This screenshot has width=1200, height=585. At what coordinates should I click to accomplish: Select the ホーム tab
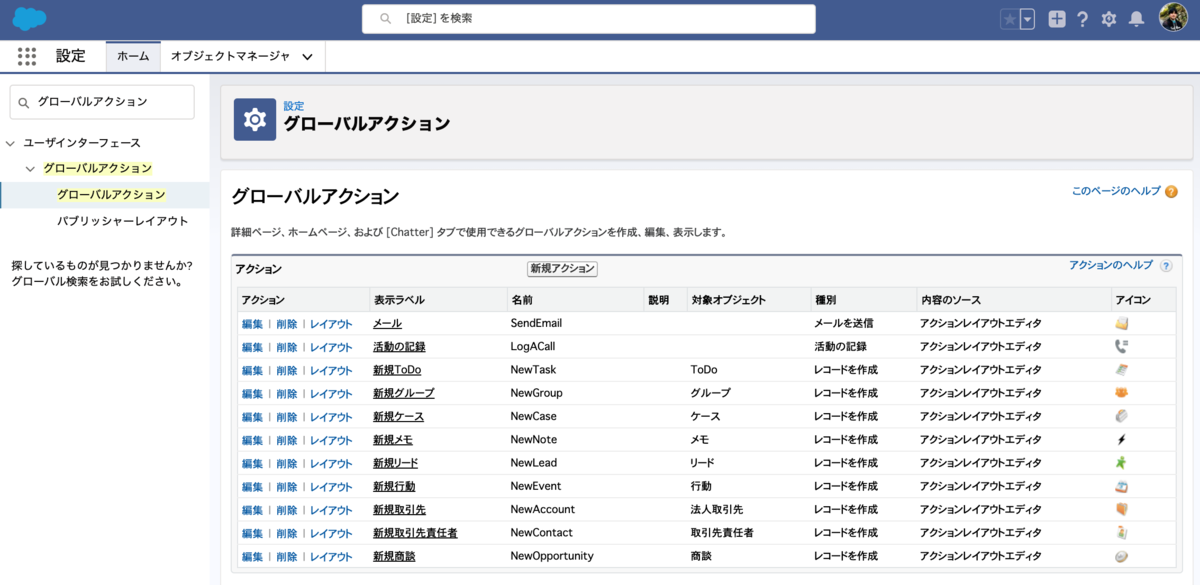pyautogui.click(x=133, y=57)
